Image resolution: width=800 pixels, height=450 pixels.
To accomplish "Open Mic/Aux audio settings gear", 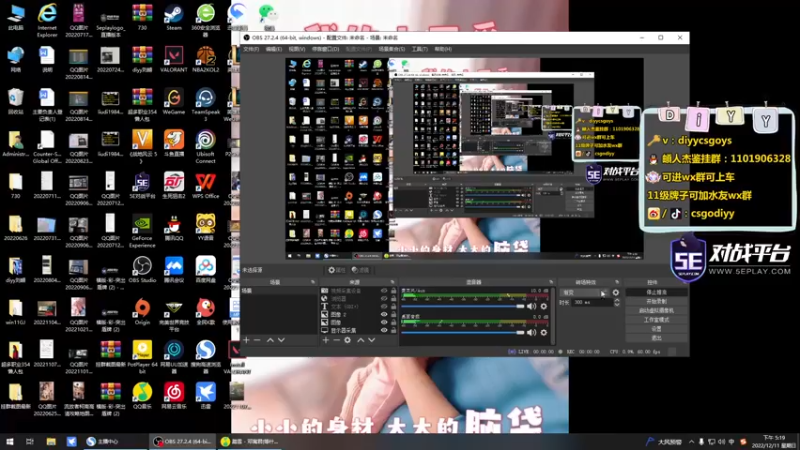I will (544, 306).
